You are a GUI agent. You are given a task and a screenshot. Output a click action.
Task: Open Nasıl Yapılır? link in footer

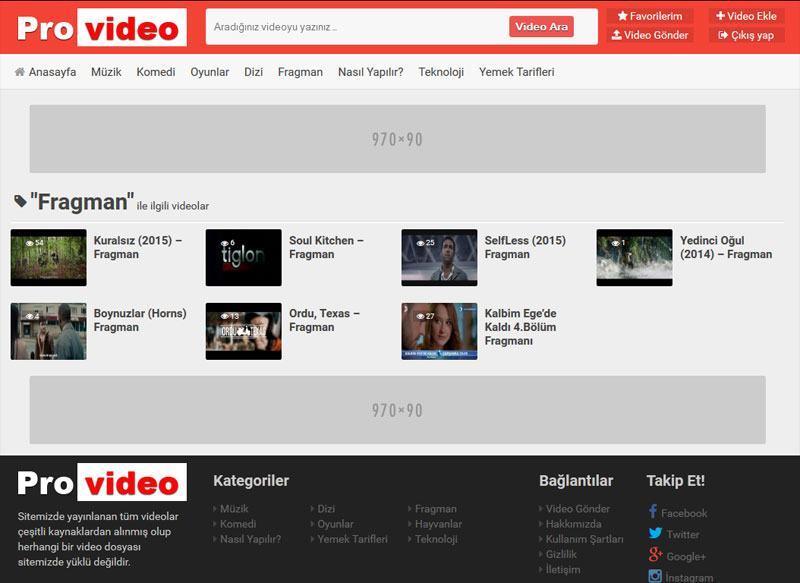point(250,539)
